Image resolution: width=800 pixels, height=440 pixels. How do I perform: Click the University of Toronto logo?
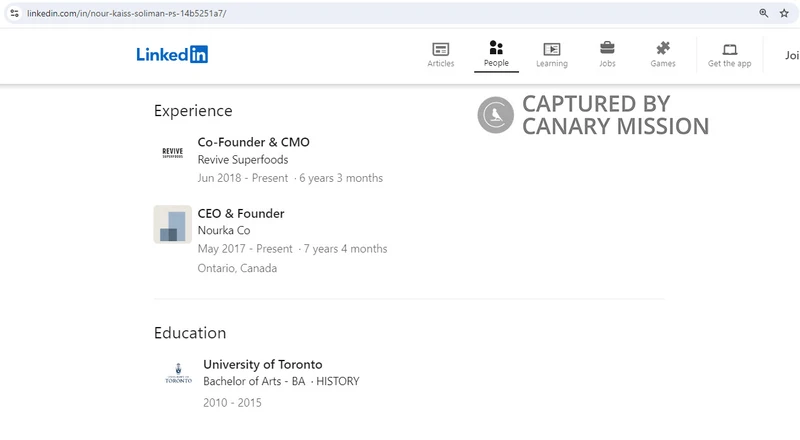pos(178,374)
